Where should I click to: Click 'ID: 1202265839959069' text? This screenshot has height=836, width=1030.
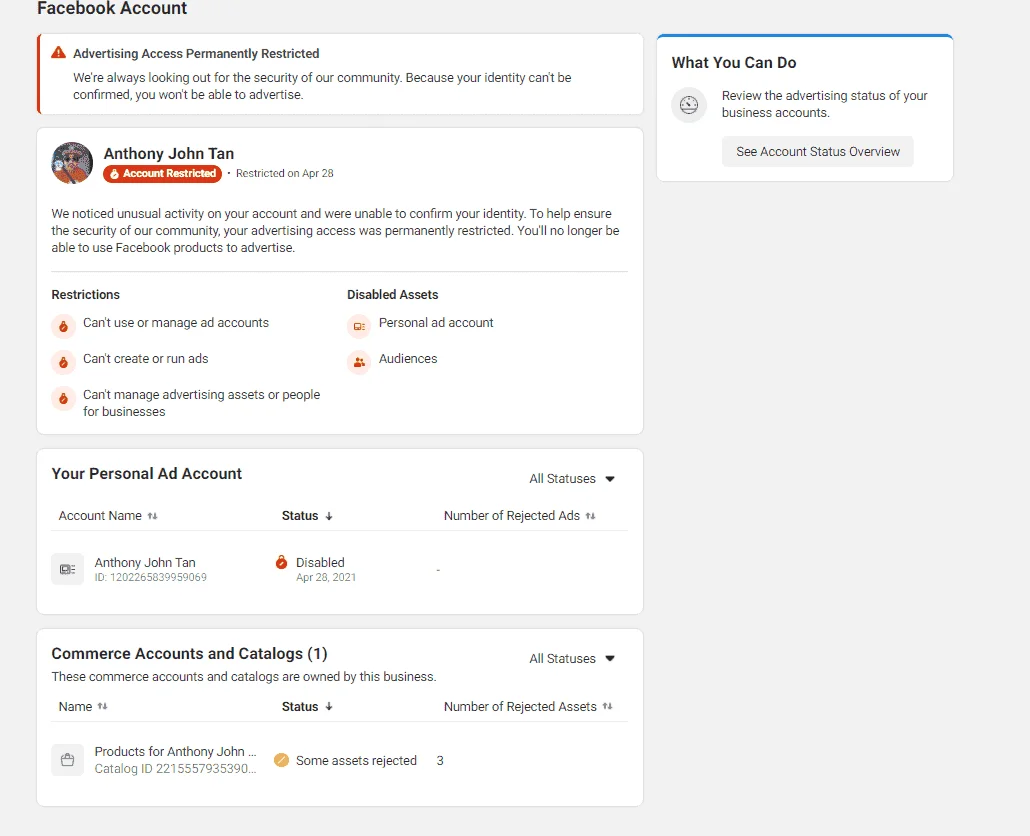150,577
